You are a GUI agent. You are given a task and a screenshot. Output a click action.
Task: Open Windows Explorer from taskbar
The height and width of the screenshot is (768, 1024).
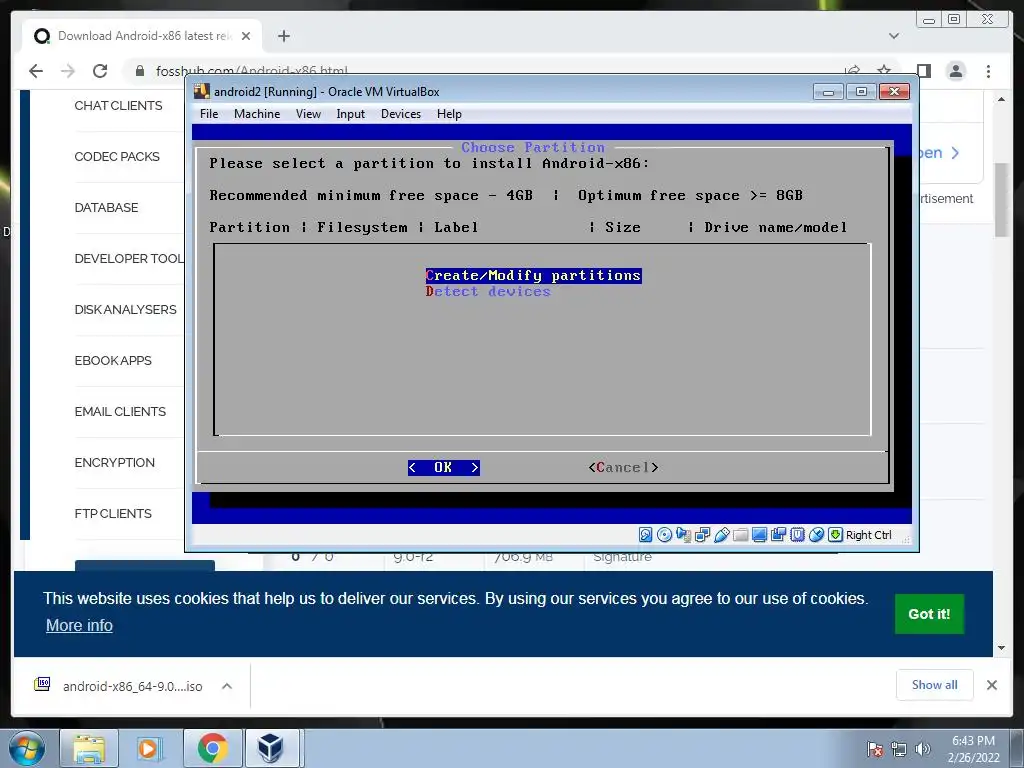(89, 749)
